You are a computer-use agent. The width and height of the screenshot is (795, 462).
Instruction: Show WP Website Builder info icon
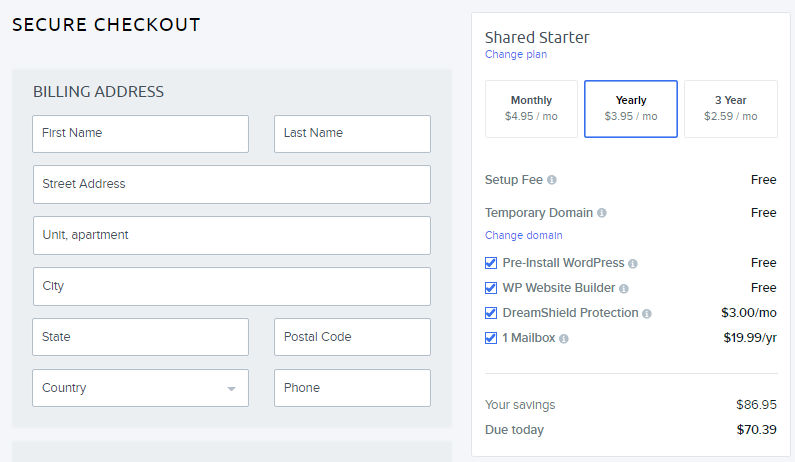click(624, 289)
